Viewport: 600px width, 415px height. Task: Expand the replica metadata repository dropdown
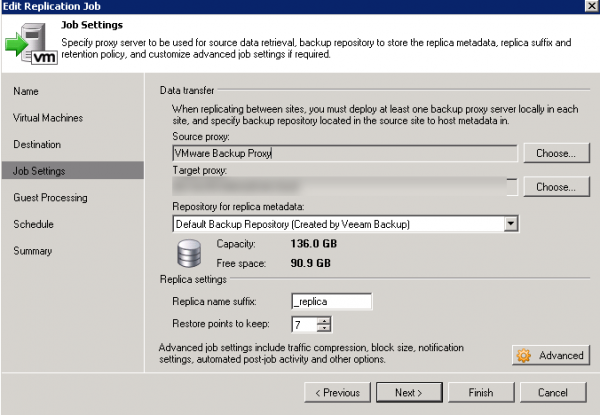pyautogui.click(x=511, y=222)
